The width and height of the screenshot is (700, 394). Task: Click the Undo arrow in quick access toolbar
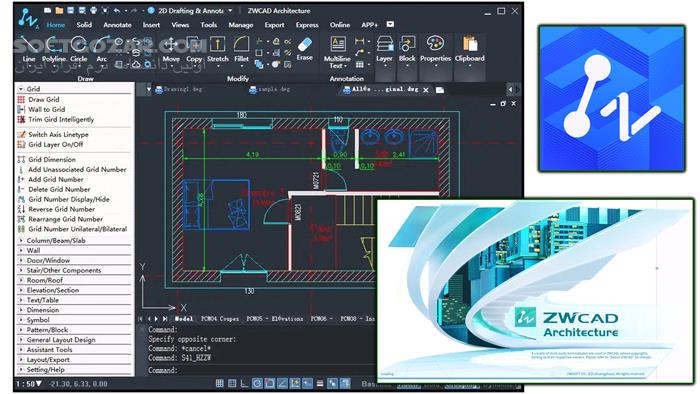[117, 10]
